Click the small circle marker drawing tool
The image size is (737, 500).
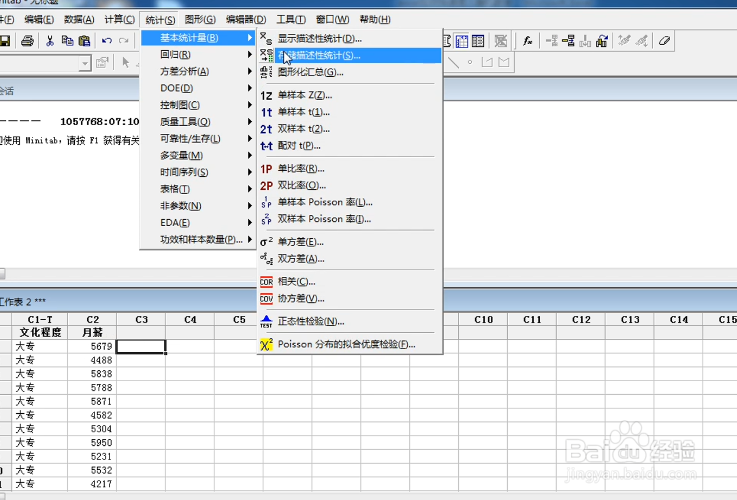tap(470, 62)
